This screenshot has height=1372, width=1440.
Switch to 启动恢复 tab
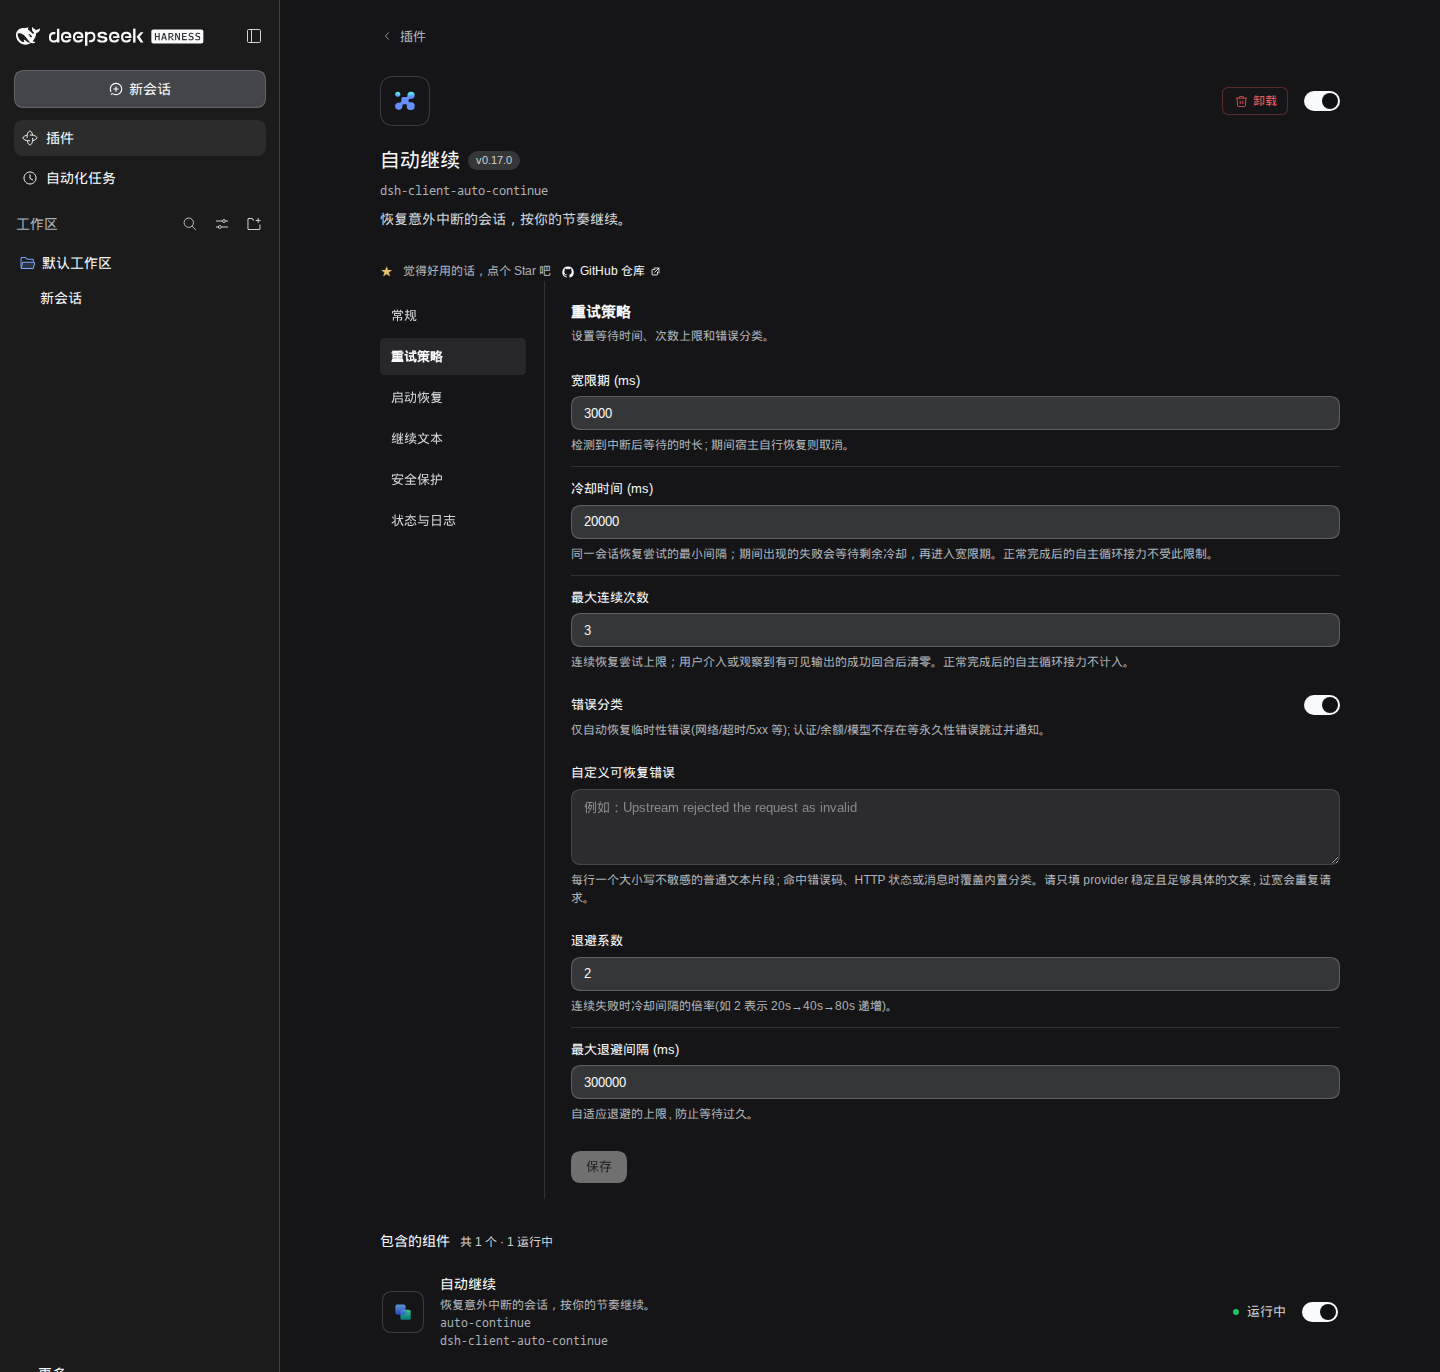(x=453, y=397)
